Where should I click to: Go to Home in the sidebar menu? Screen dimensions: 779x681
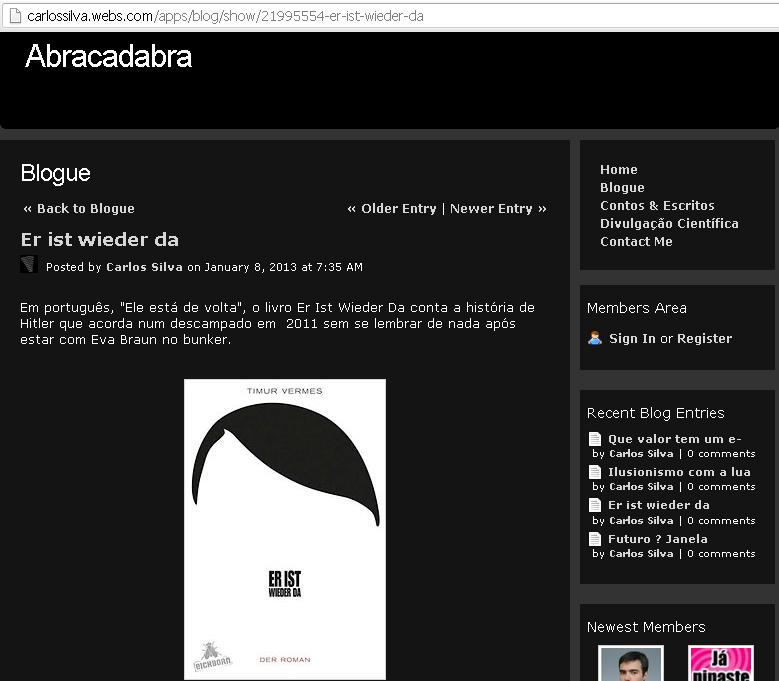tap(619, 169)
